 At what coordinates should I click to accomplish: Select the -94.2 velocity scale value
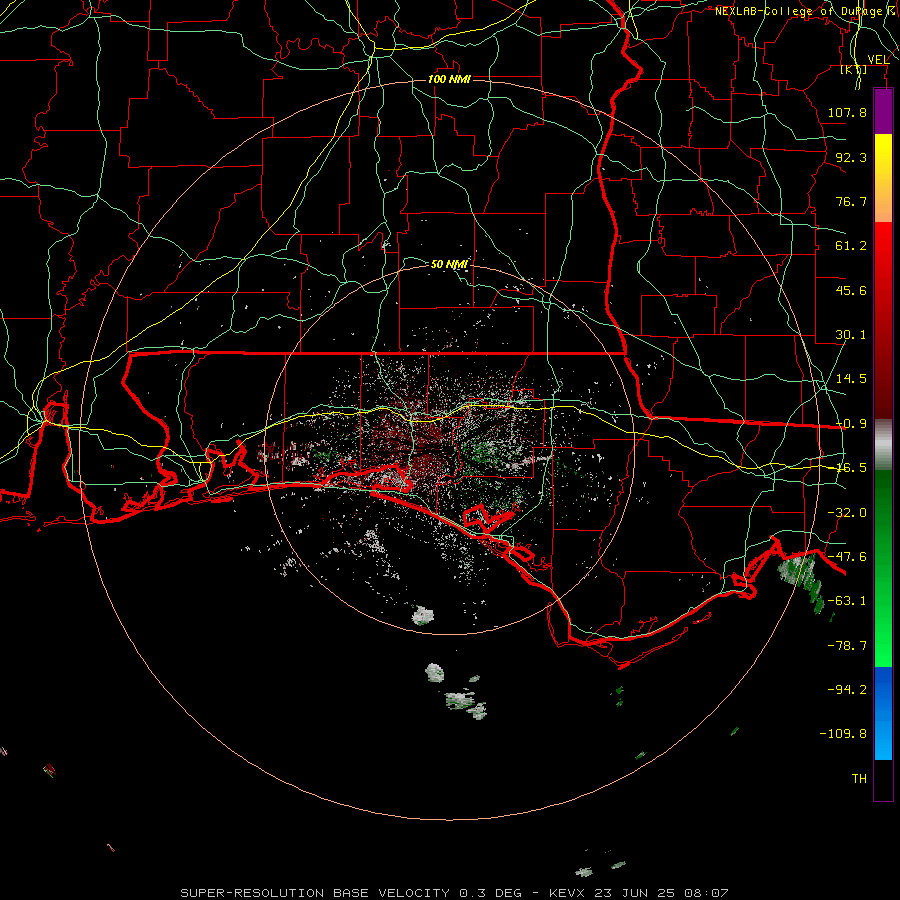847,689
